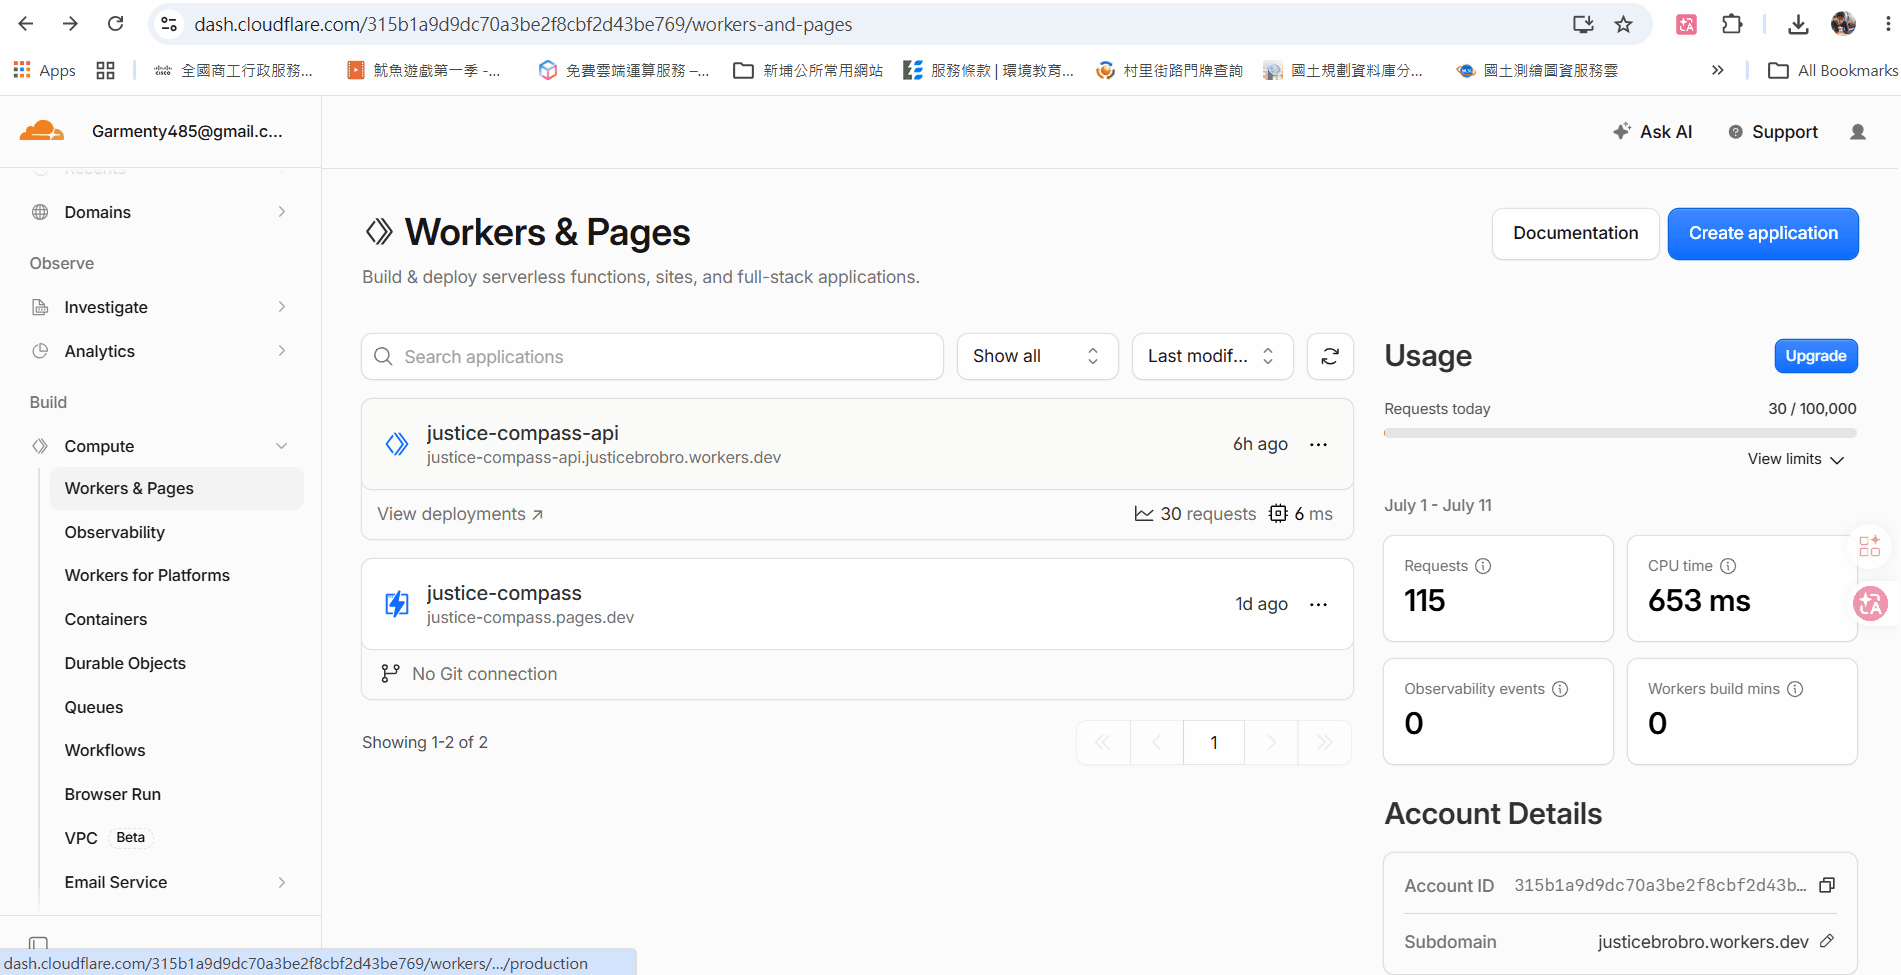The width and height of the screenshot is (1901, 975).
Task: Focus the Search applications field
Action: click(652, 357)
